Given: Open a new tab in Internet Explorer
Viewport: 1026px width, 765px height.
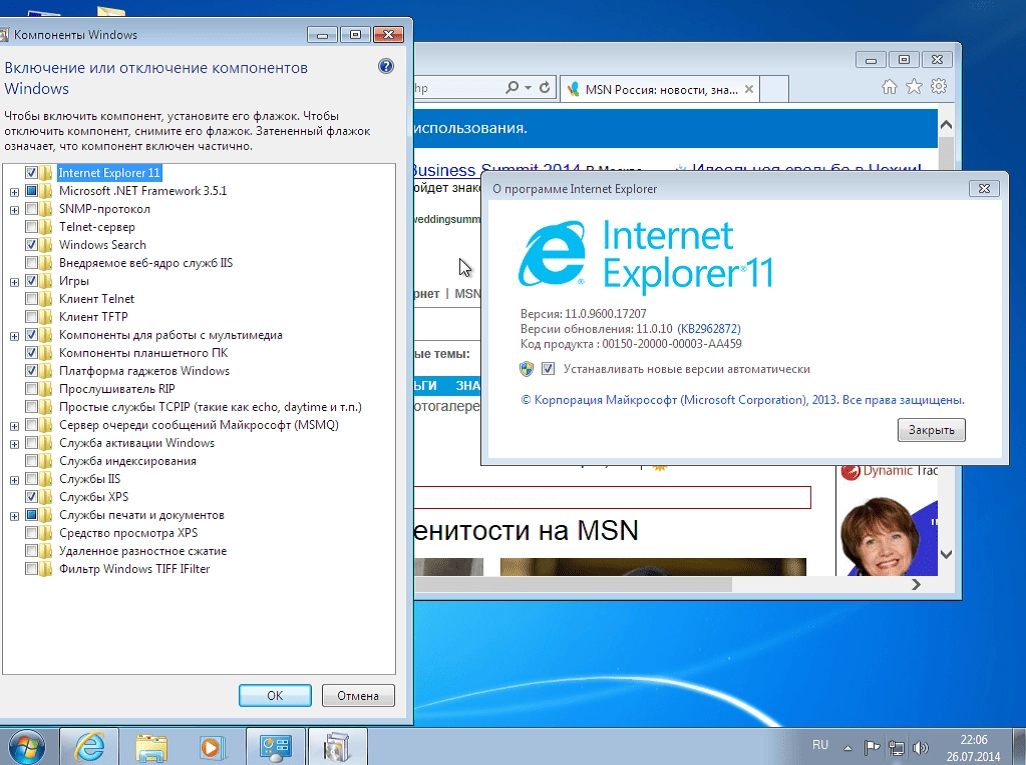Looking at the screenshot, I should tap(774, 89).
